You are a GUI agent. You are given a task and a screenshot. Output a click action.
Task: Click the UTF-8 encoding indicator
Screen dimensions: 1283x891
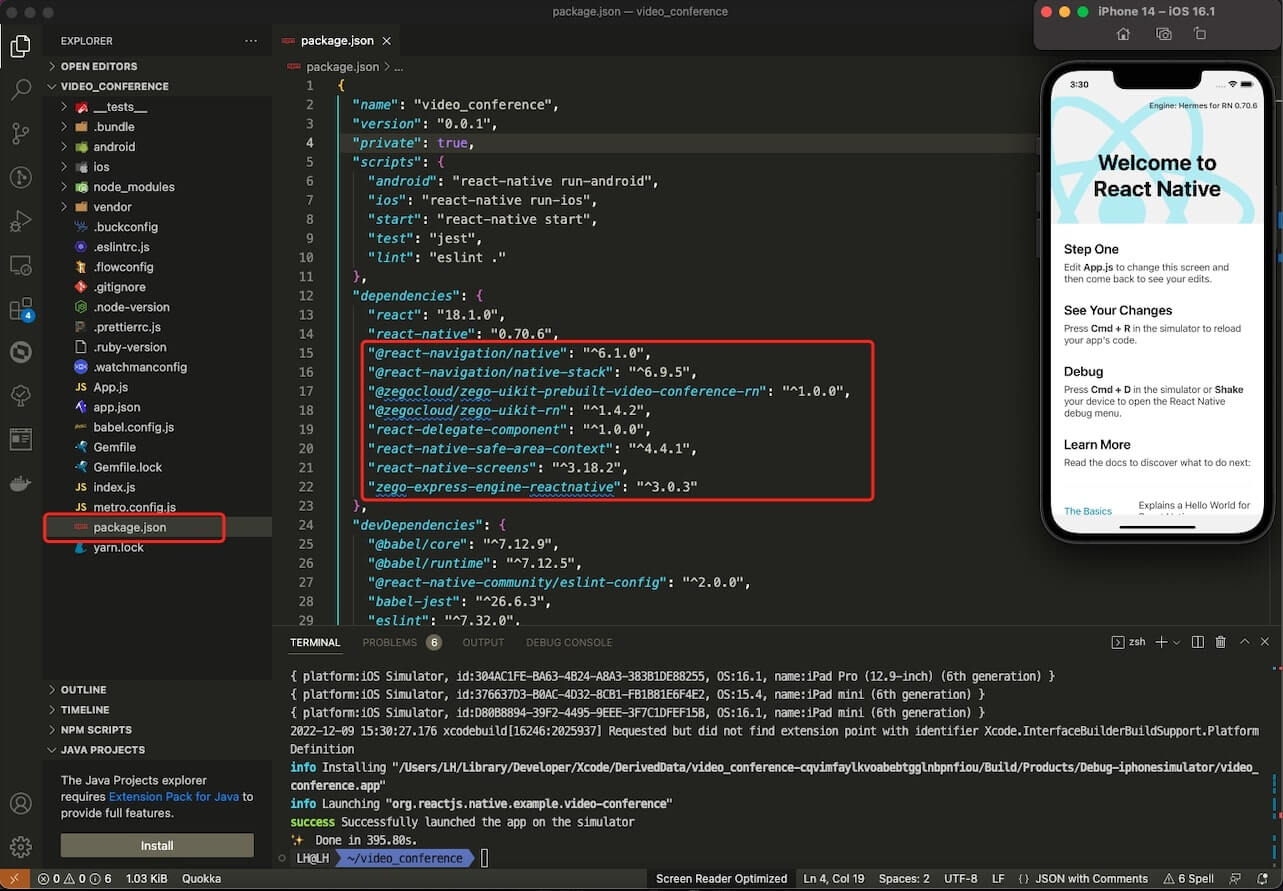[960, 879]
